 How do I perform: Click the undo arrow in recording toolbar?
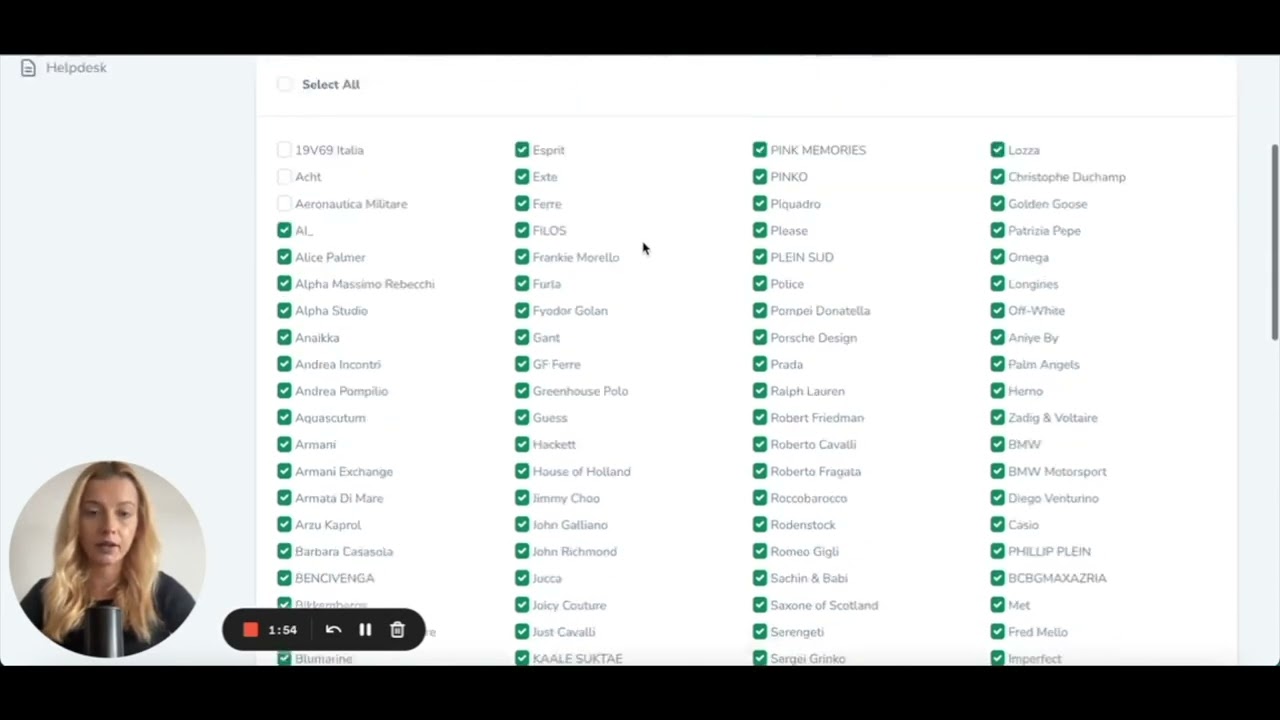(333, 630)
